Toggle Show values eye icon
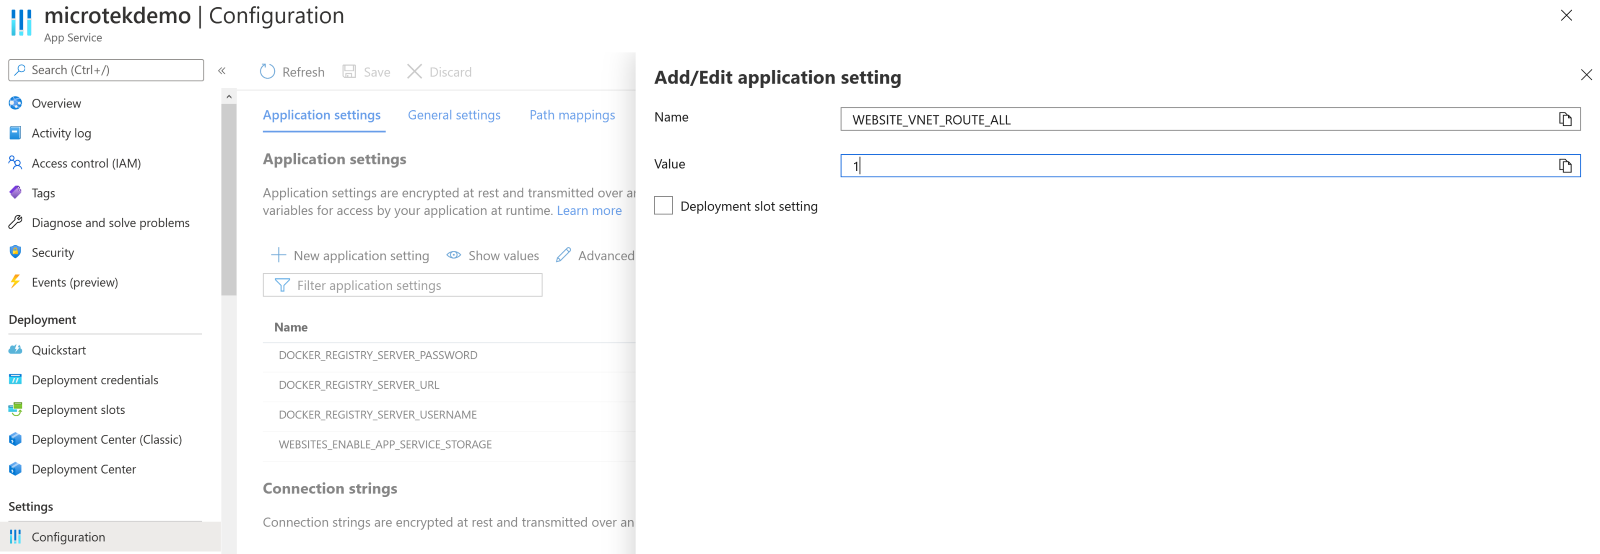The image size is (1600, 554). point(454,255)
